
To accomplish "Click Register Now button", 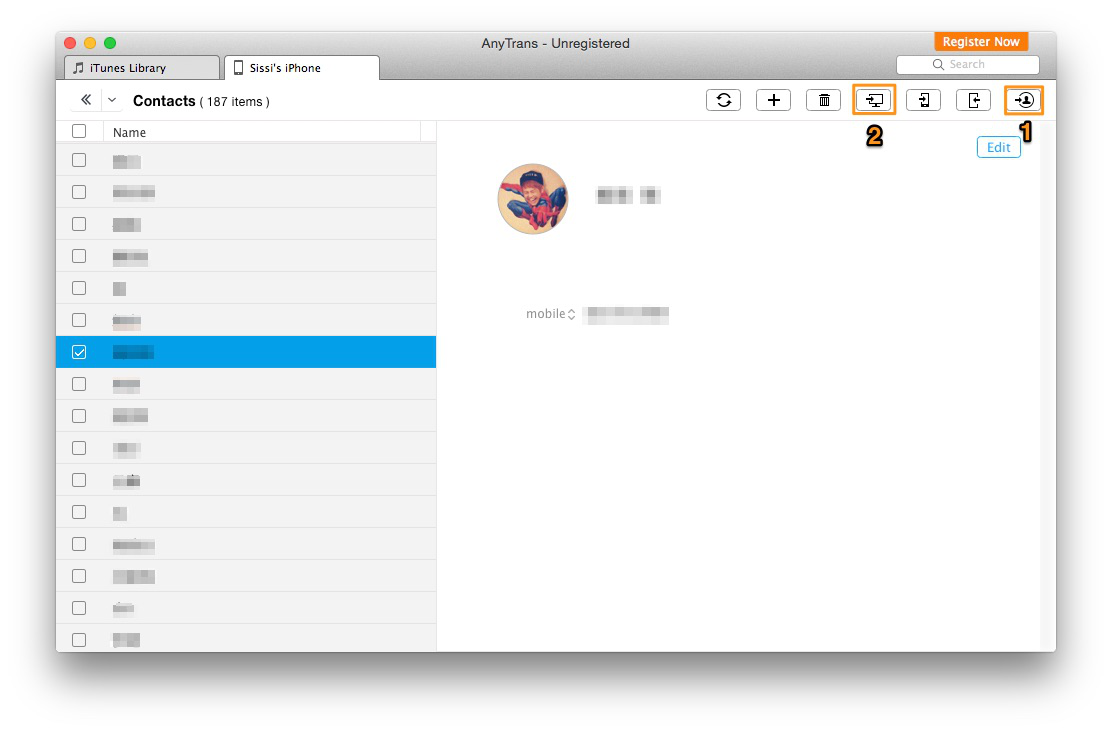I will [x=981, y=42].
